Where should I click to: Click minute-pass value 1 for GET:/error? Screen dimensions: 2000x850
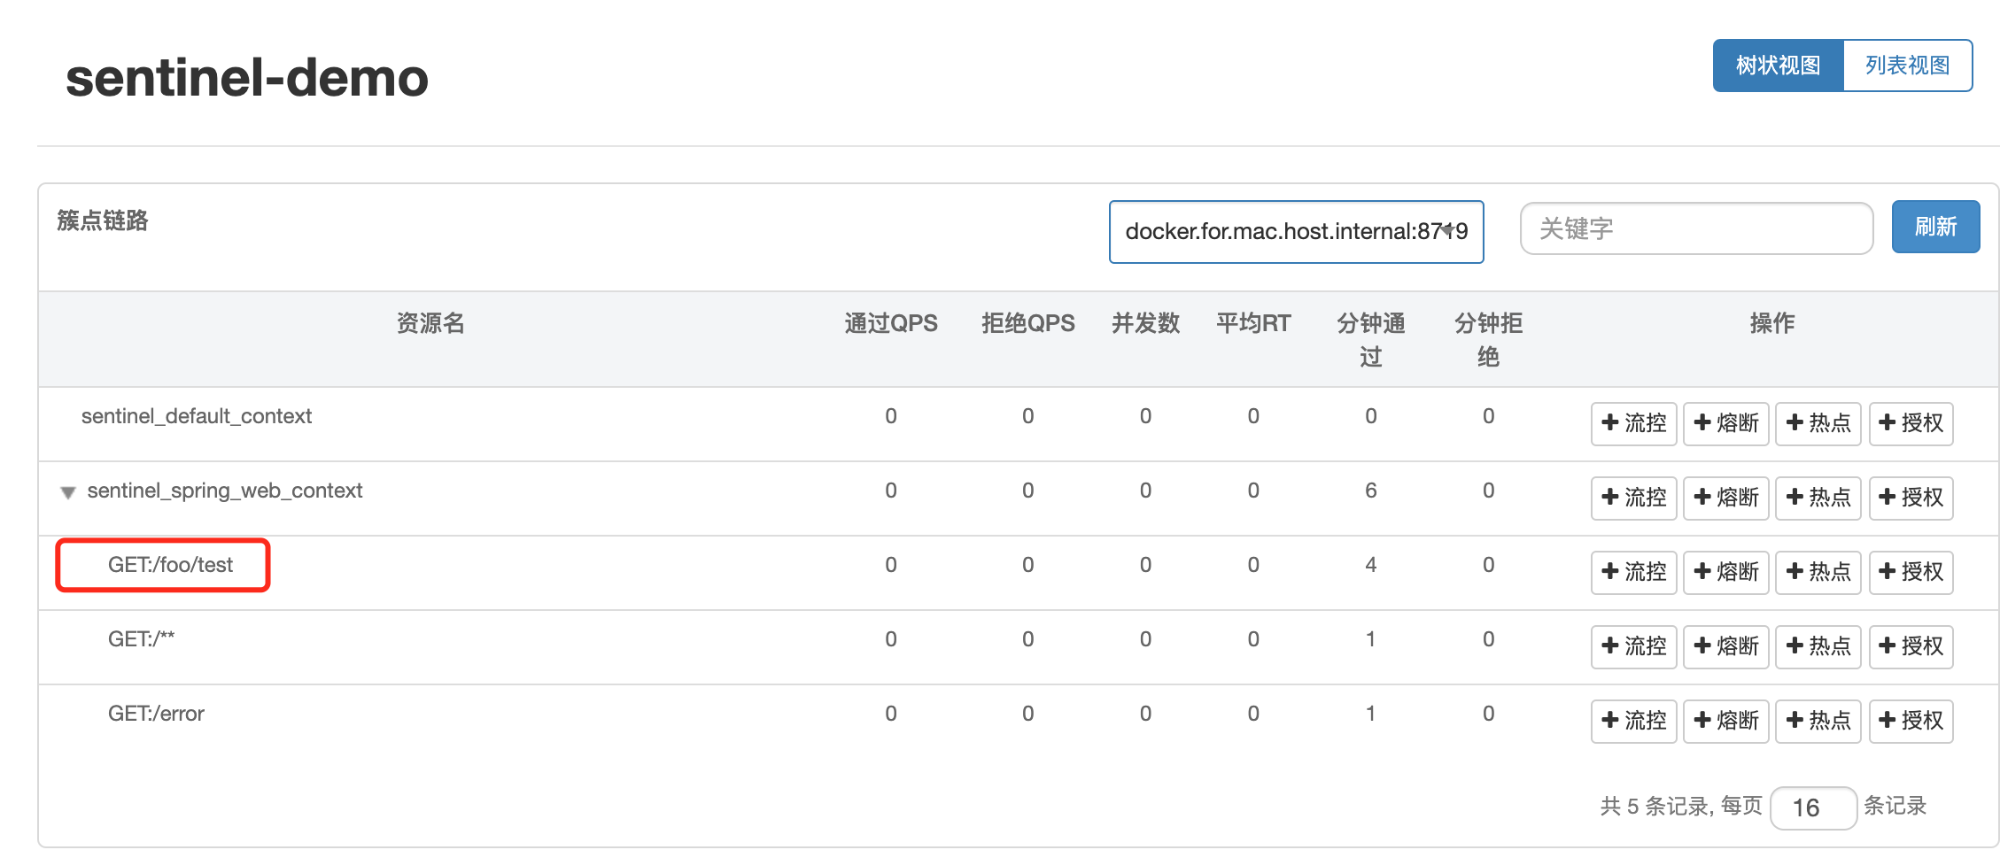[1371, 714]
